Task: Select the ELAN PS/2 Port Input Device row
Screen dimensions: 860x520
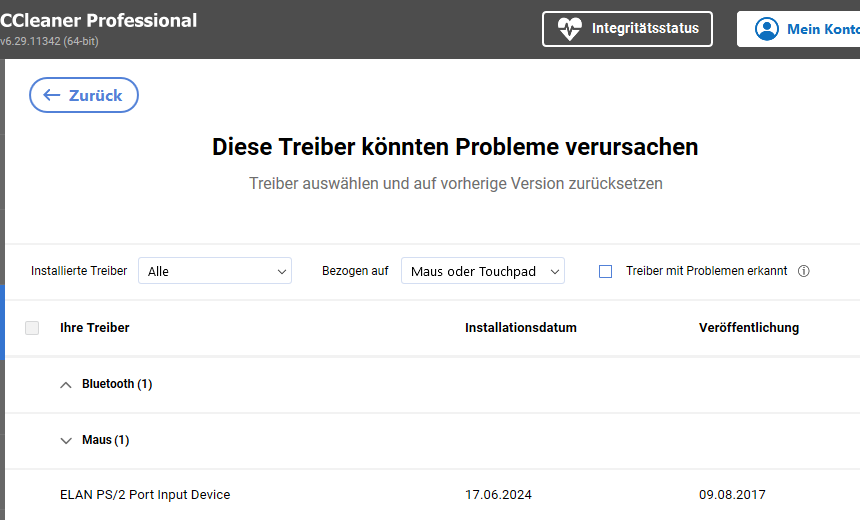Action: [x=145, y=495]
